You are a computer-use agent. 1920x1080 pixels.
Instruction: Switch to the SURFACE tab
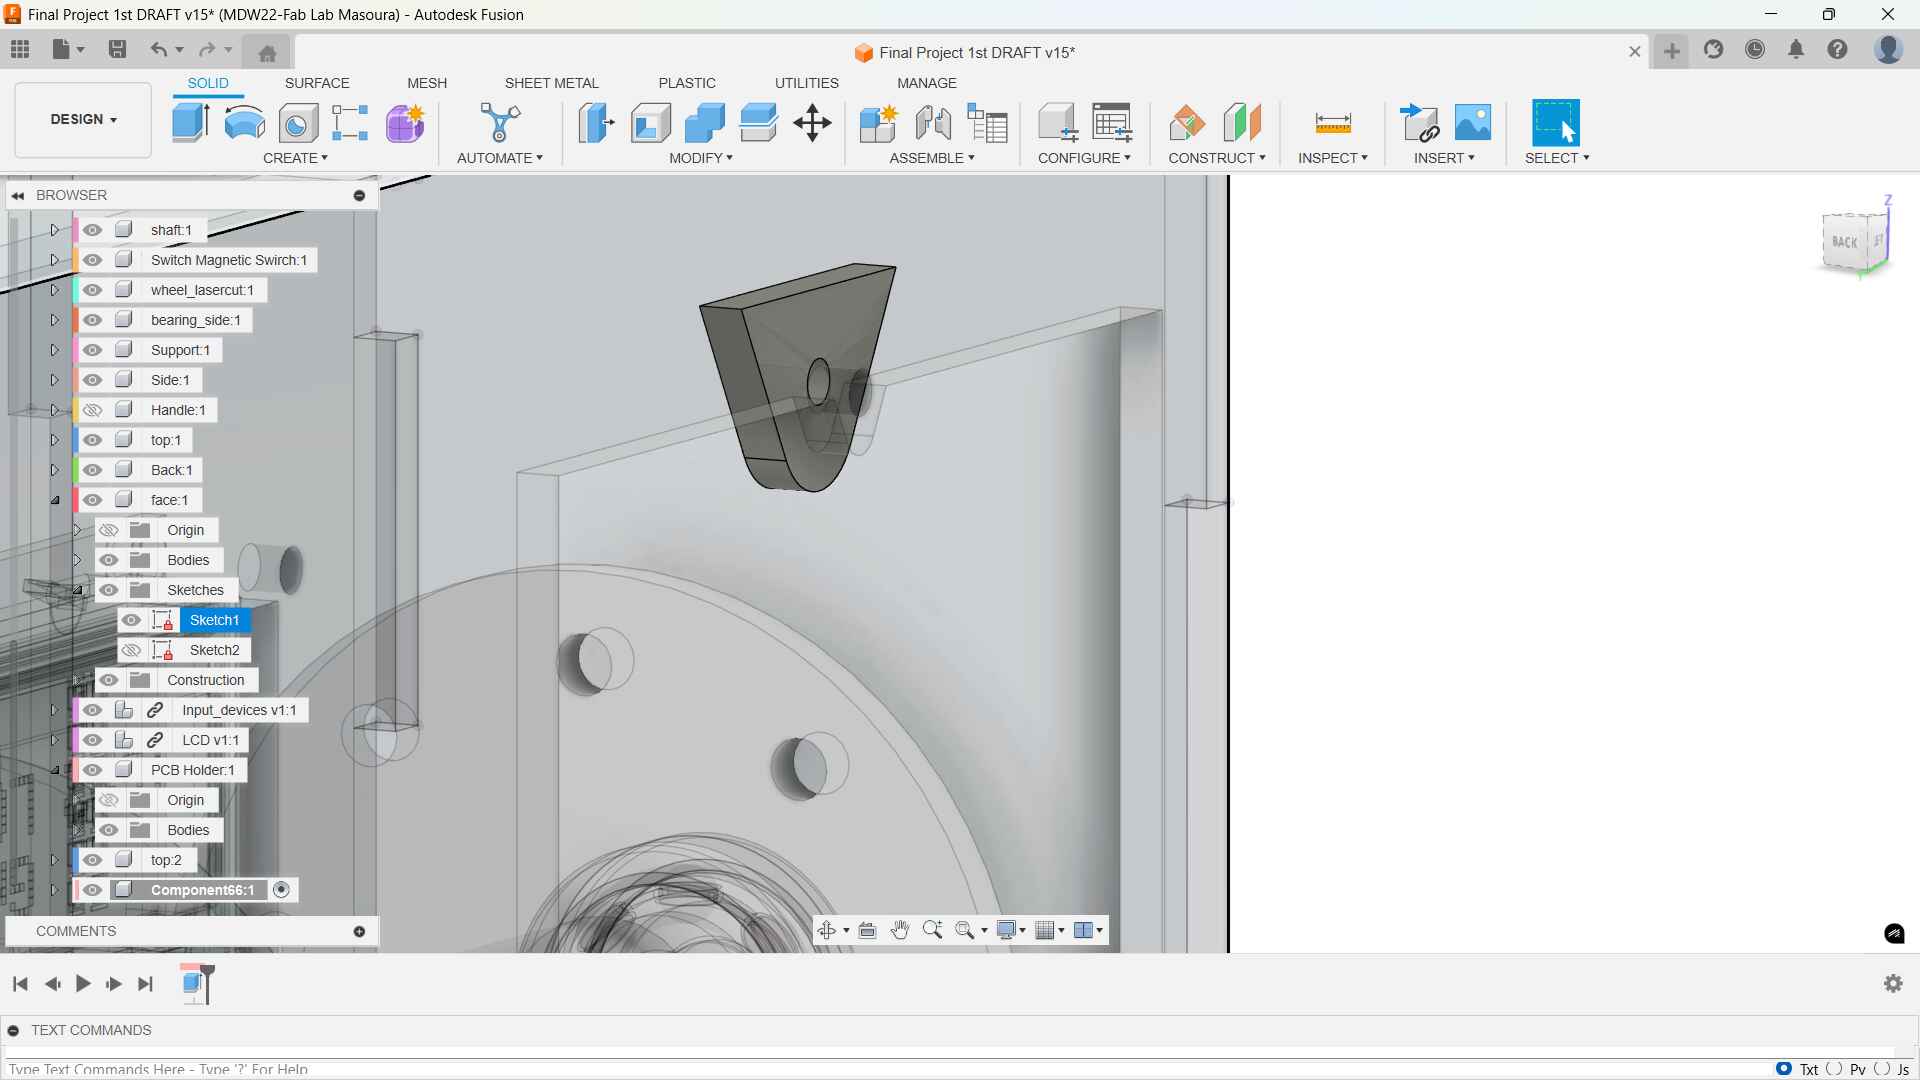[x=317, y=83]
